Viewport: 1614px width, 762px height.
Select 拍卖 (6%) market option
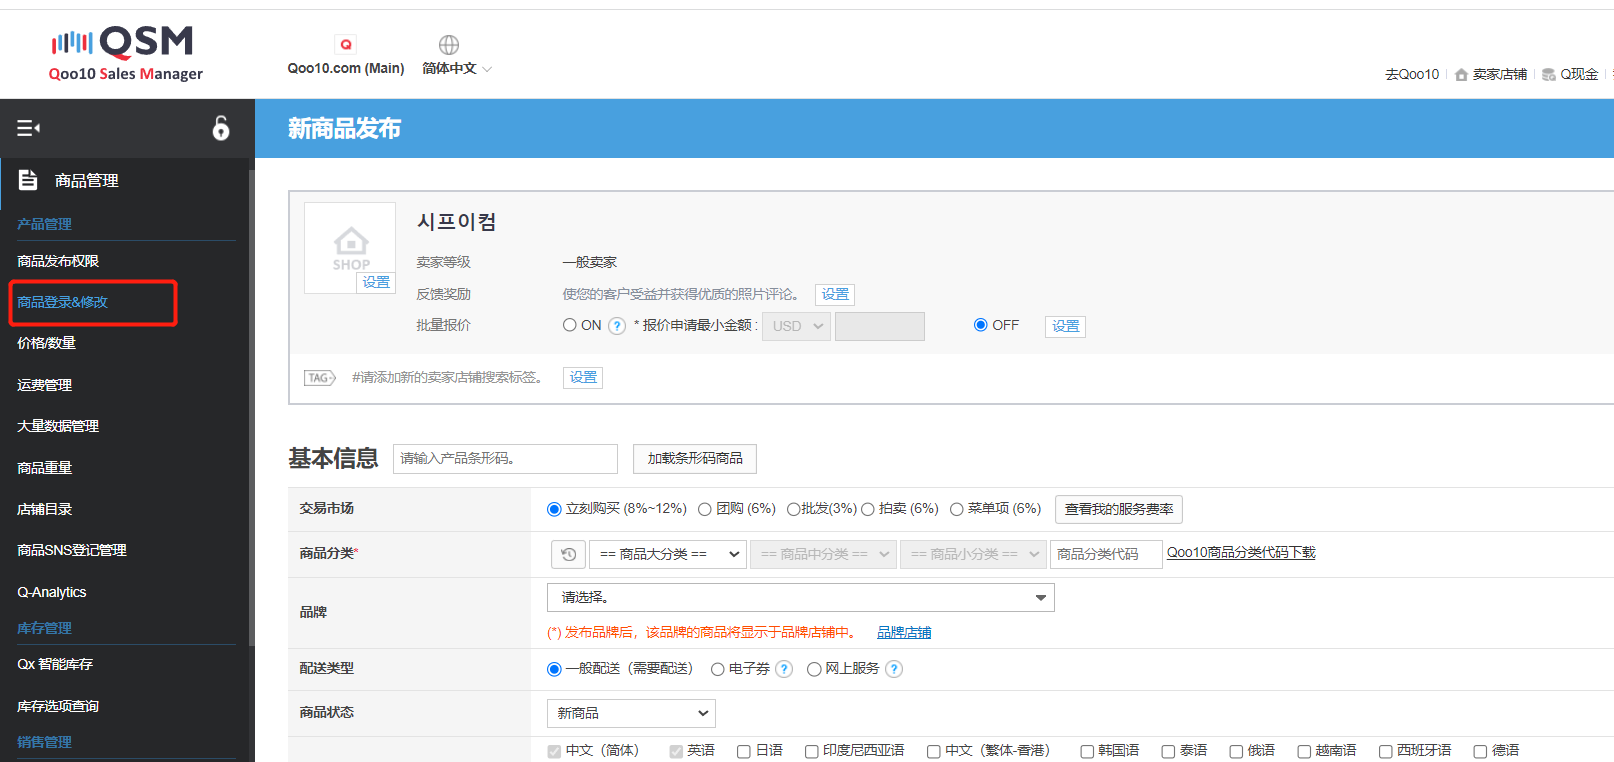[x=868, y=509]
